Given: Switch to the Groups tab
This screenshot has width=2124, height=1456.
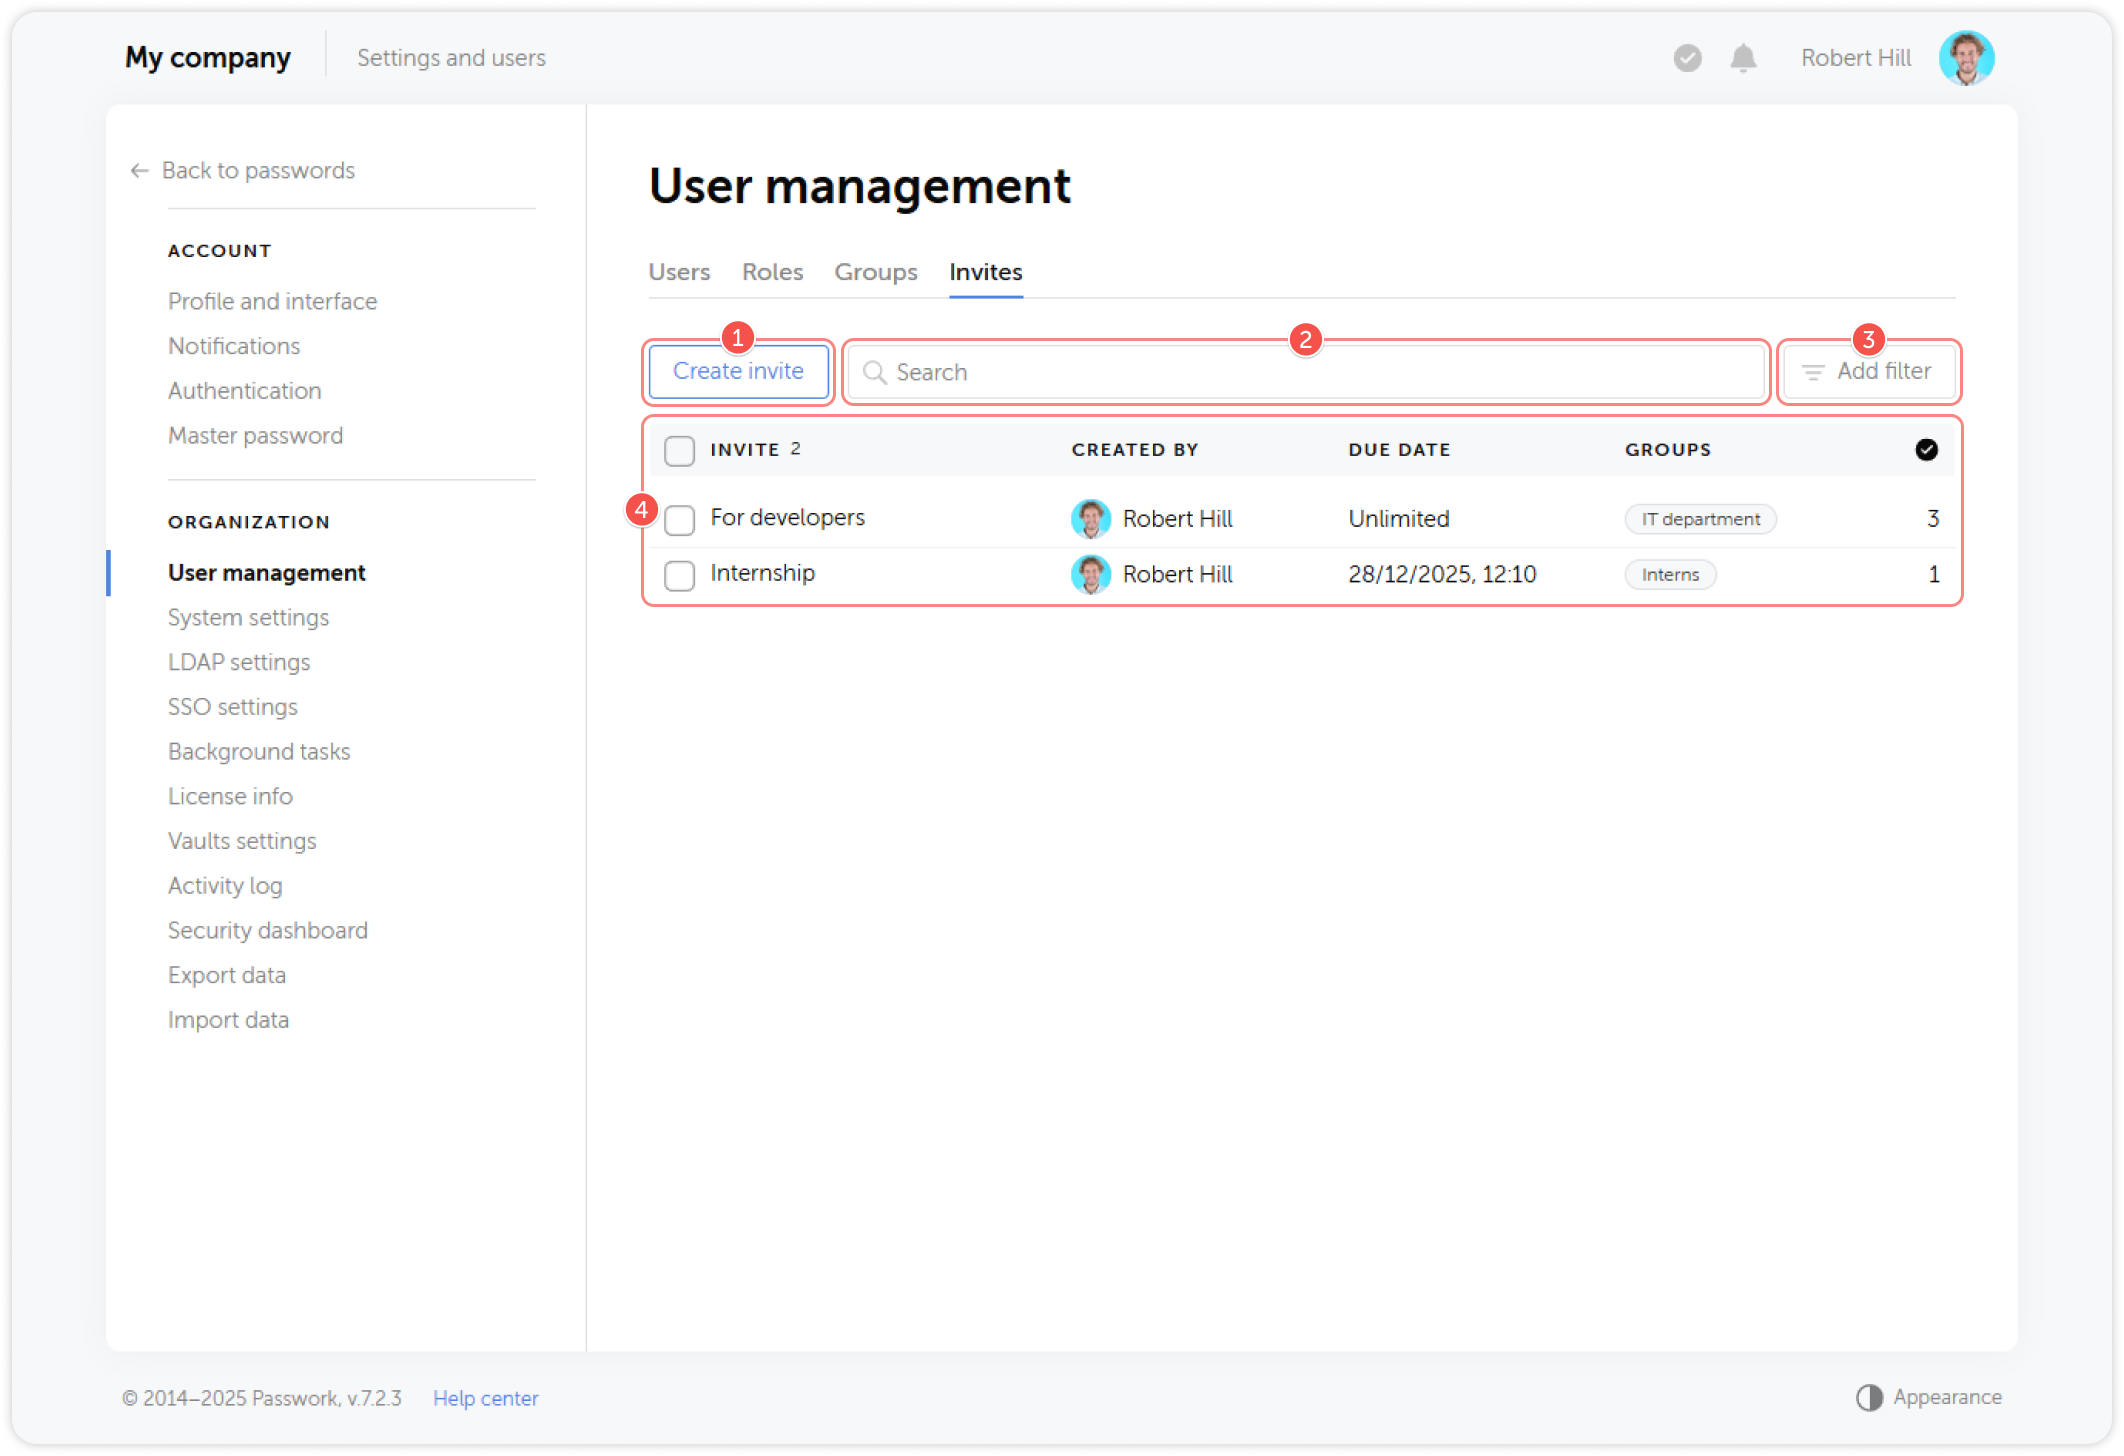Looking at the screenshot, I should [875, 272].
